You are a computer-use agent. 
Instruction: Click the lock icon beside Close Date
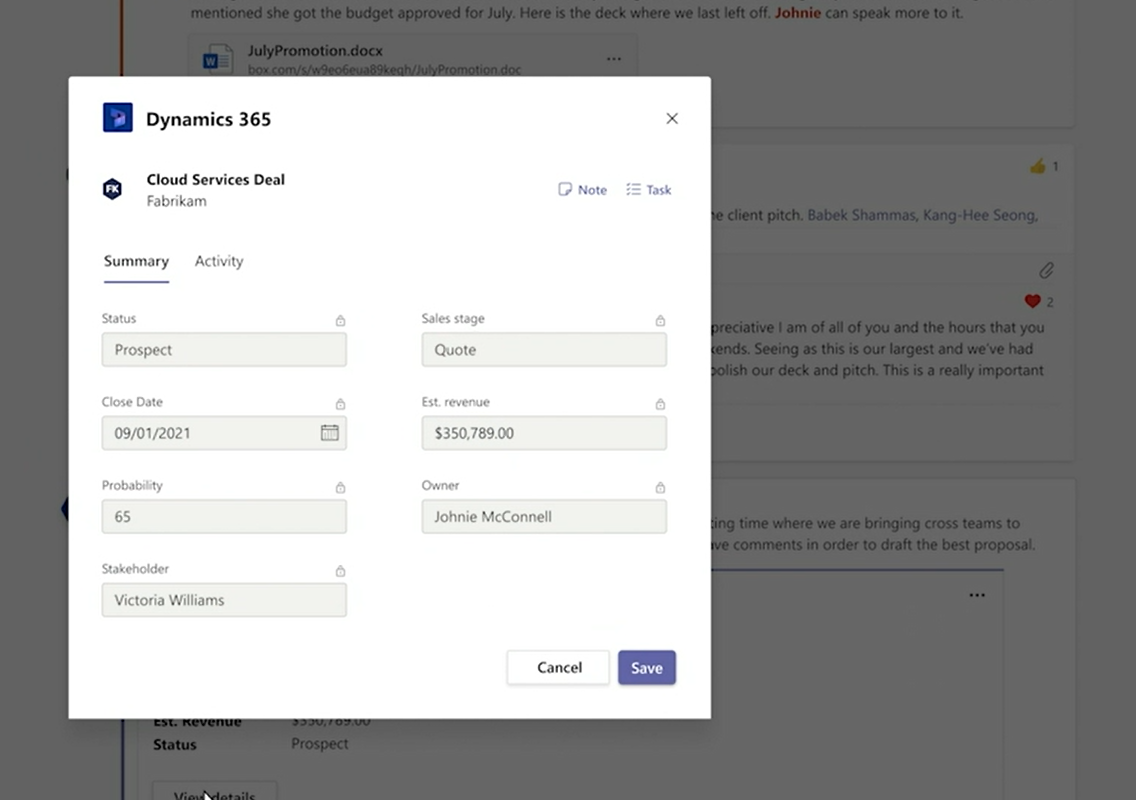click(341, 404)
